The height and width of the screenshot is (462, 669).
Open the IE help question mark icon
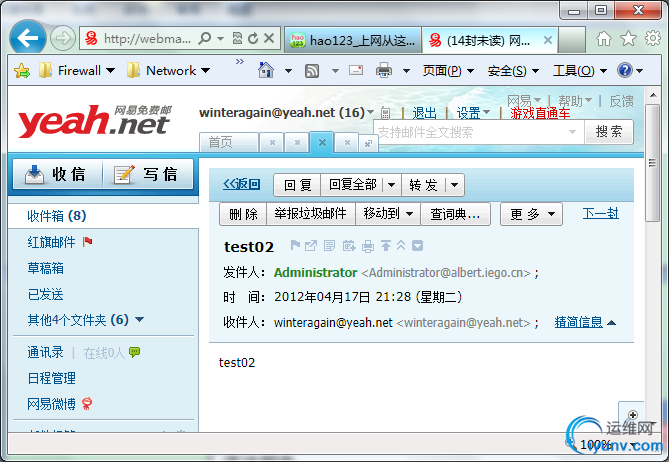(625, 70)
